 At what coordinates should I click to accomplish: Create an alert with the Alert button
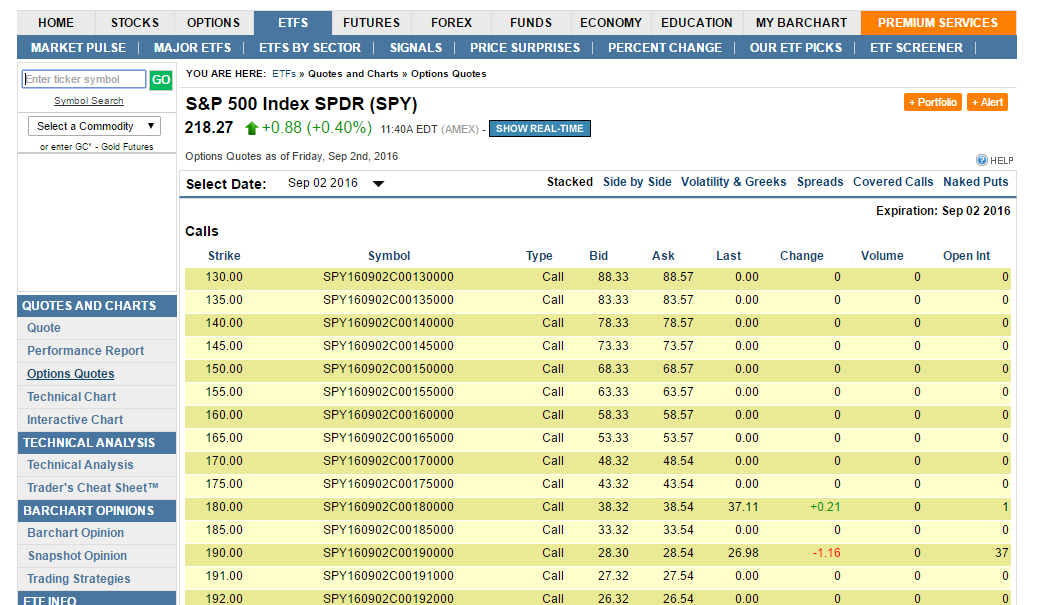(987, 102)
